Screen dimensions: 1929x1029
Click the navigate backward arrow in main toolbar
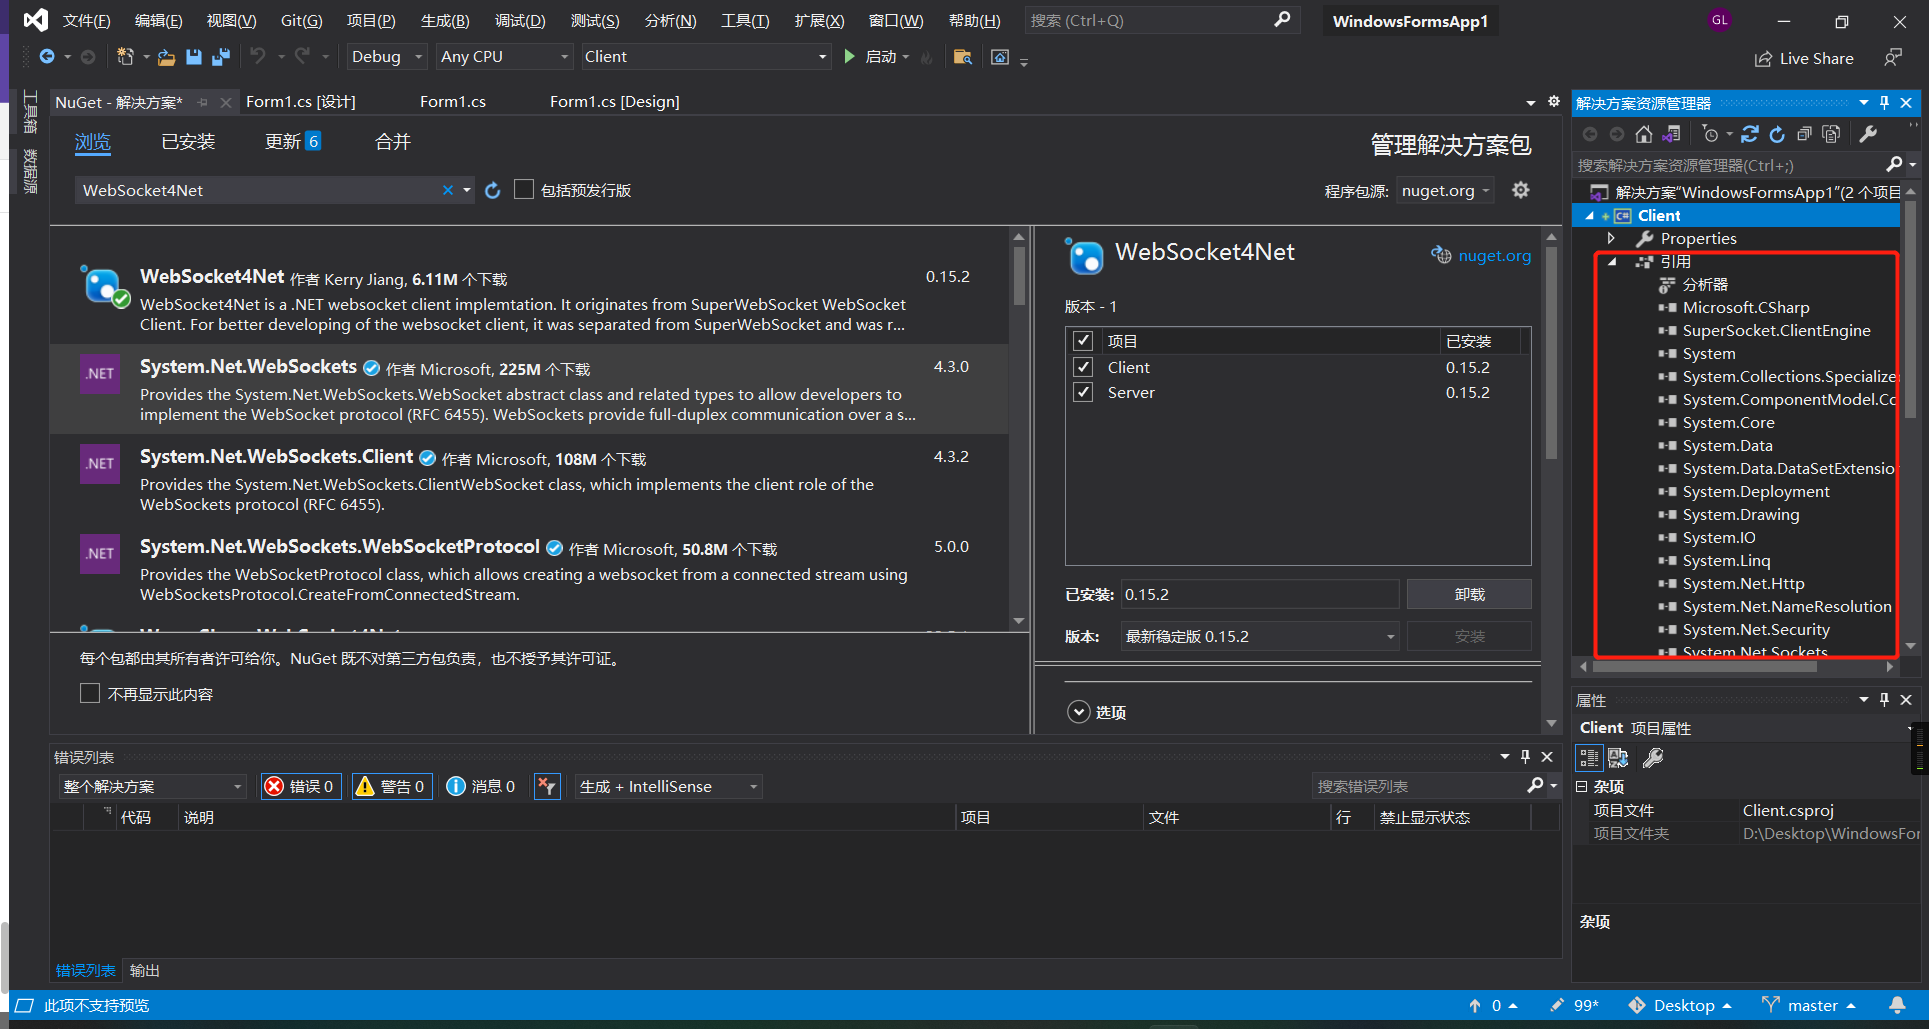[47, 57]
